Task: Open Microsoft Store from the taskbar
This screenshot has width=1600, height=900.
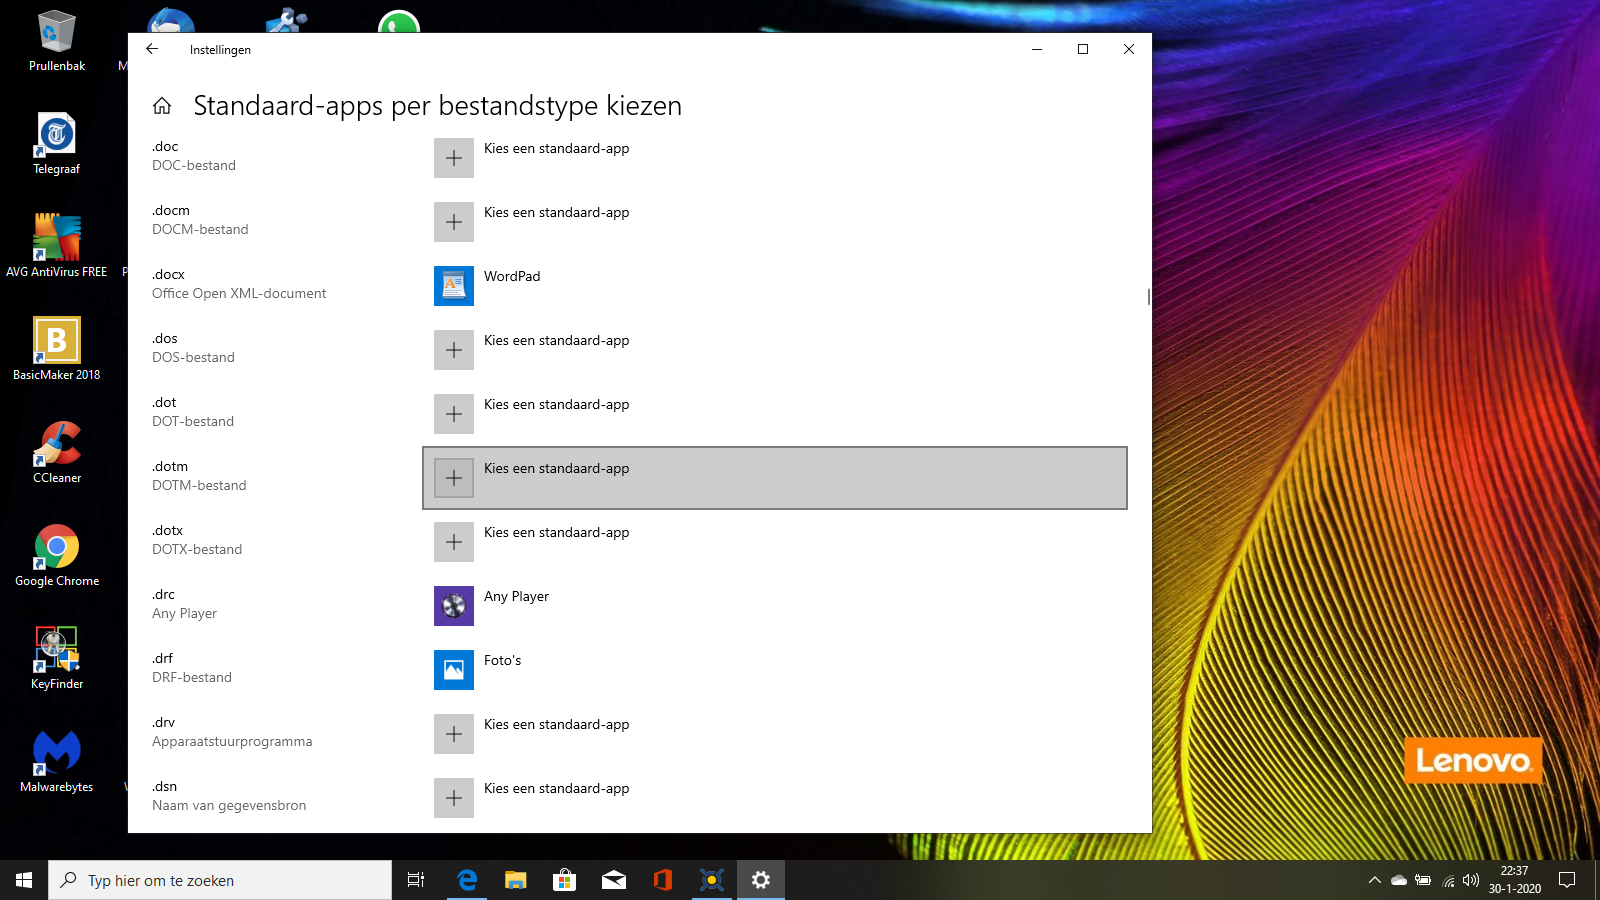Action: pos(564,880)
